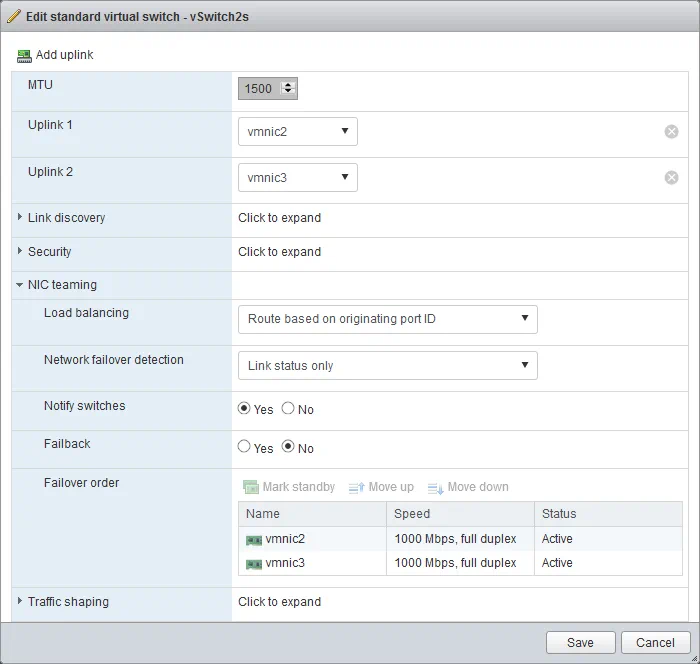Click the Add uplink icon

[x=25, y=55]
